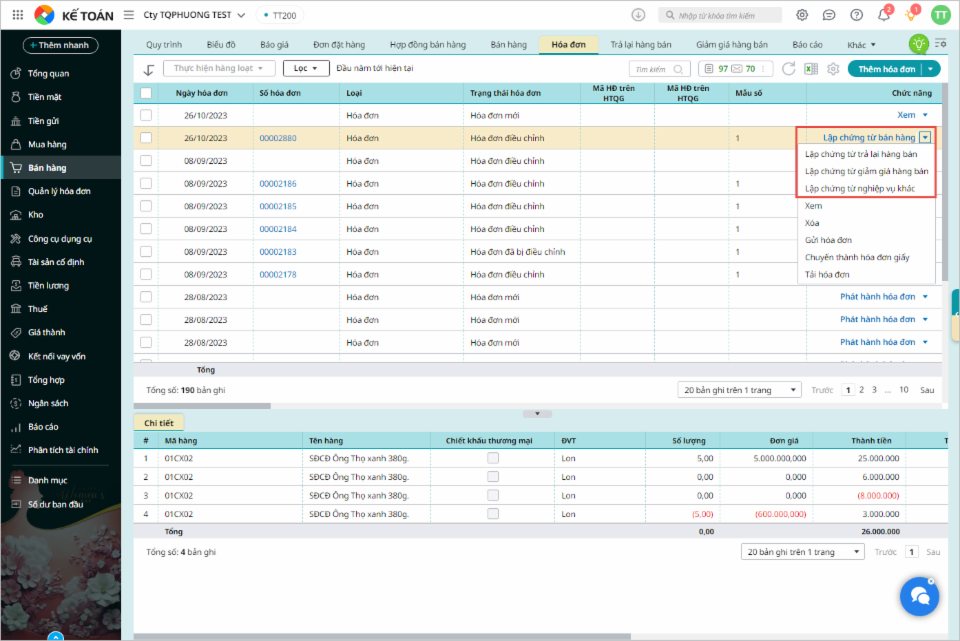Viewport: 960px width, 641px height.
Task: Open the Lọc filter dropdown
Action: (x=306, y=68)
